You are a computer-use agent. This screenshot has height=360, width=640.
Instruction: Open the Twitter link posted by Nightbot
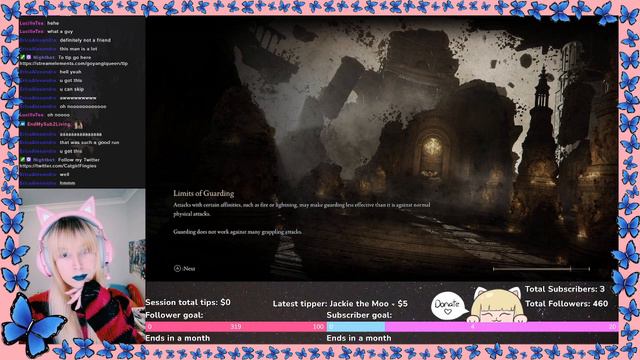(58, 166)
